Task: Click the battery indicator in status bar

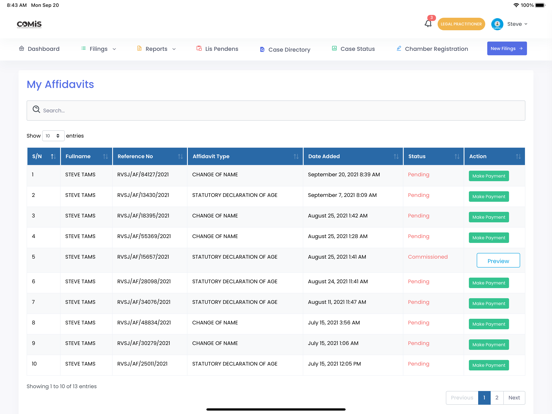Action: 540,5
